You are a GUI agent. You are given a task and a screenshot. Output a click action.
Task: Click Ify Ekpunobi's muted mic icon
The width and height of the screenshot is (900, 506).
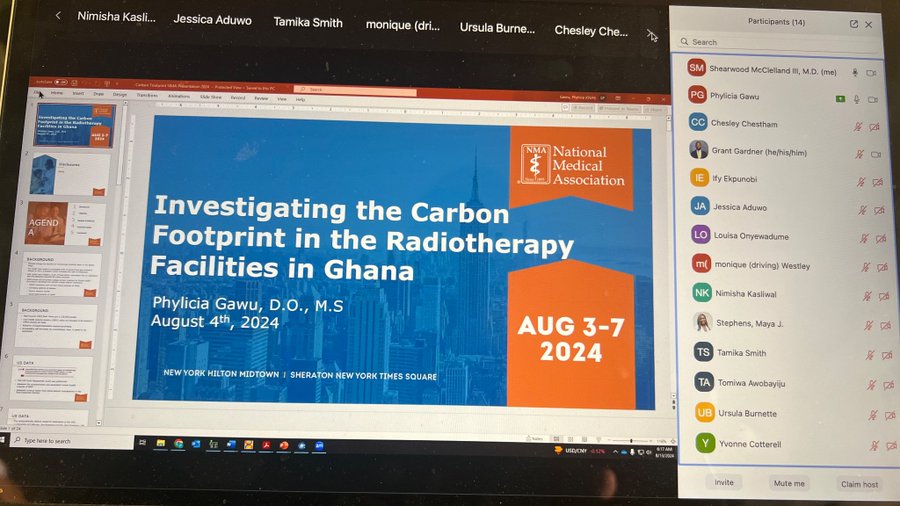coord(861,182)
